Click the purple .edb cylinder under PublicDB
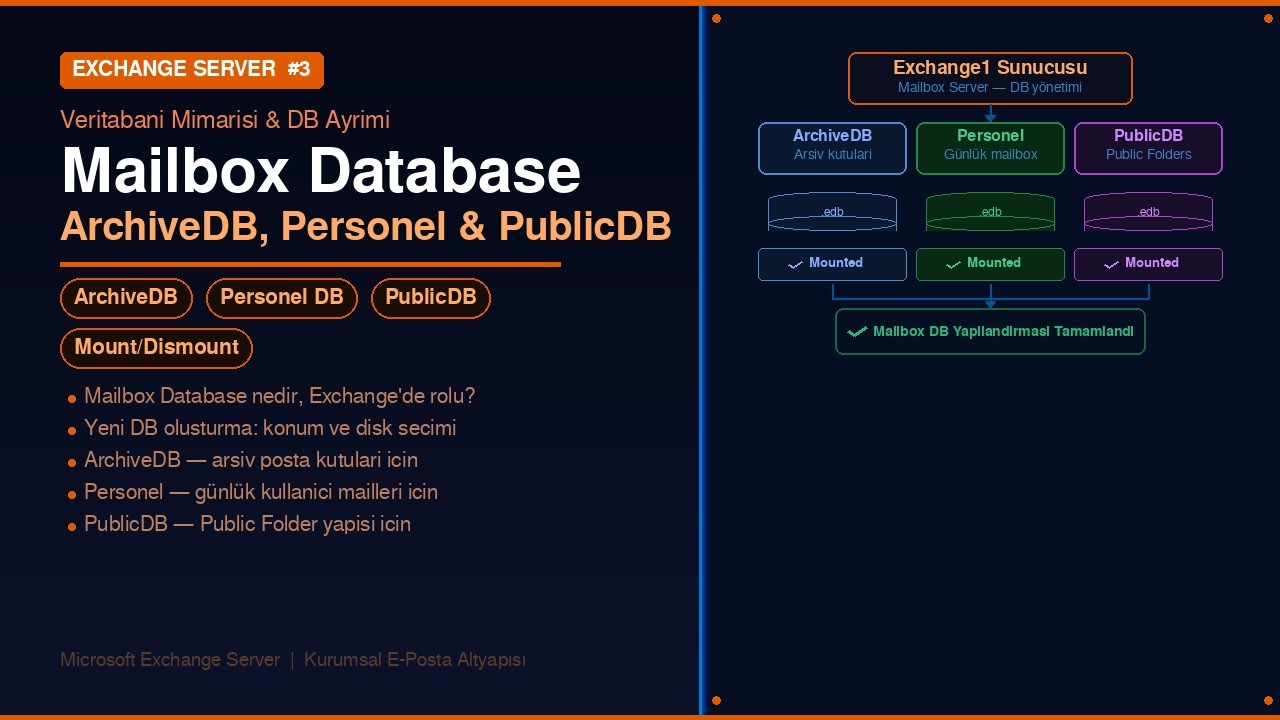This screenshot has height=720, width=1280. click(1148, 212)
